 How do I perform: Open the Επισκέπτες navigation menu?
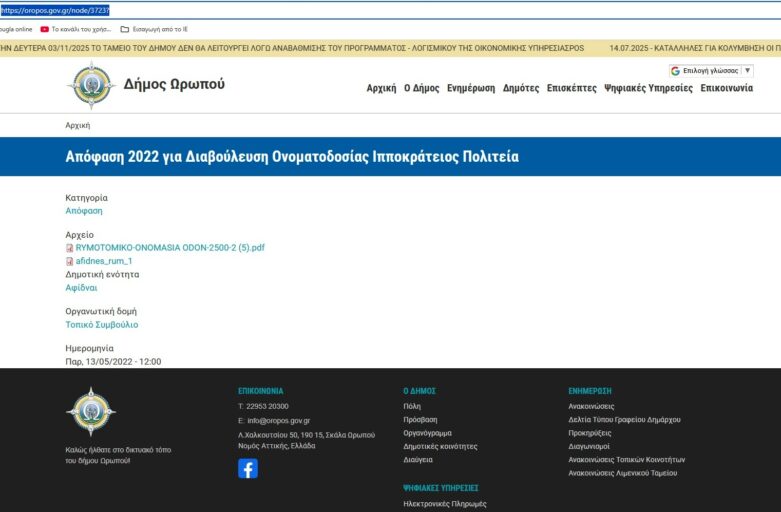(572, 88)
